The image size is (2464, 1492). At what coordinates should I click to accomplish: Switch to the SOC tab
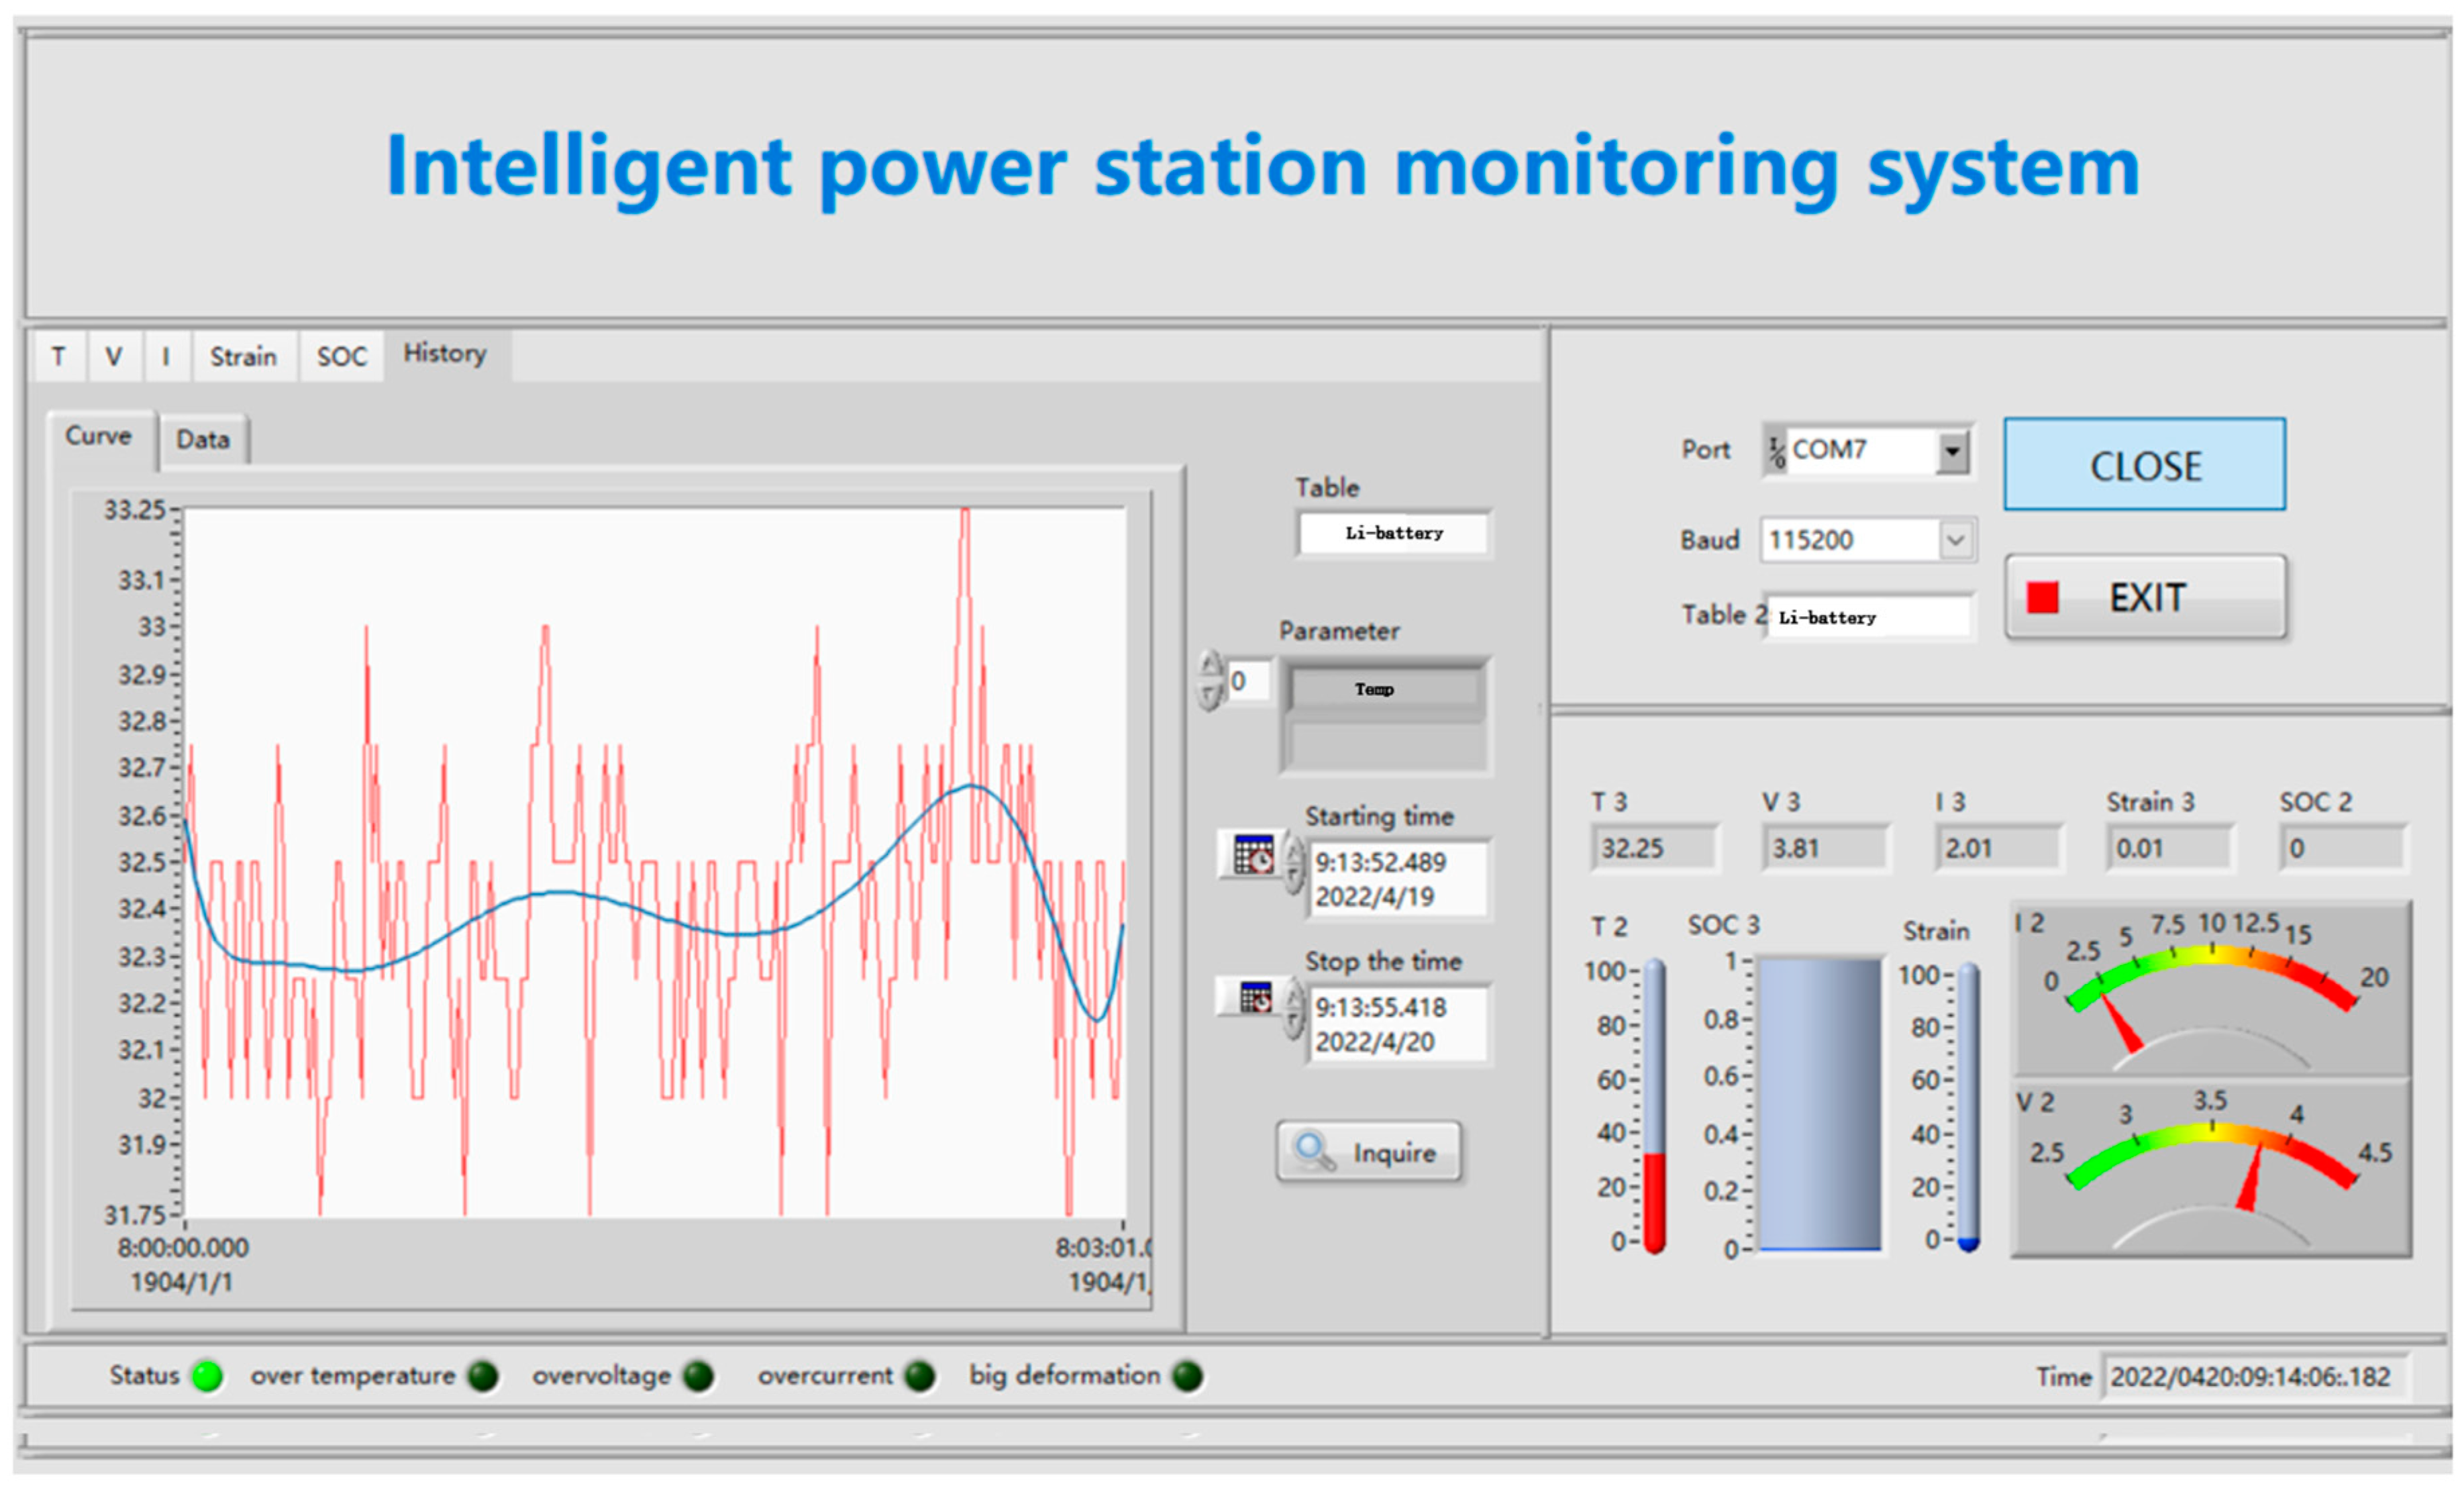[341, 357]
